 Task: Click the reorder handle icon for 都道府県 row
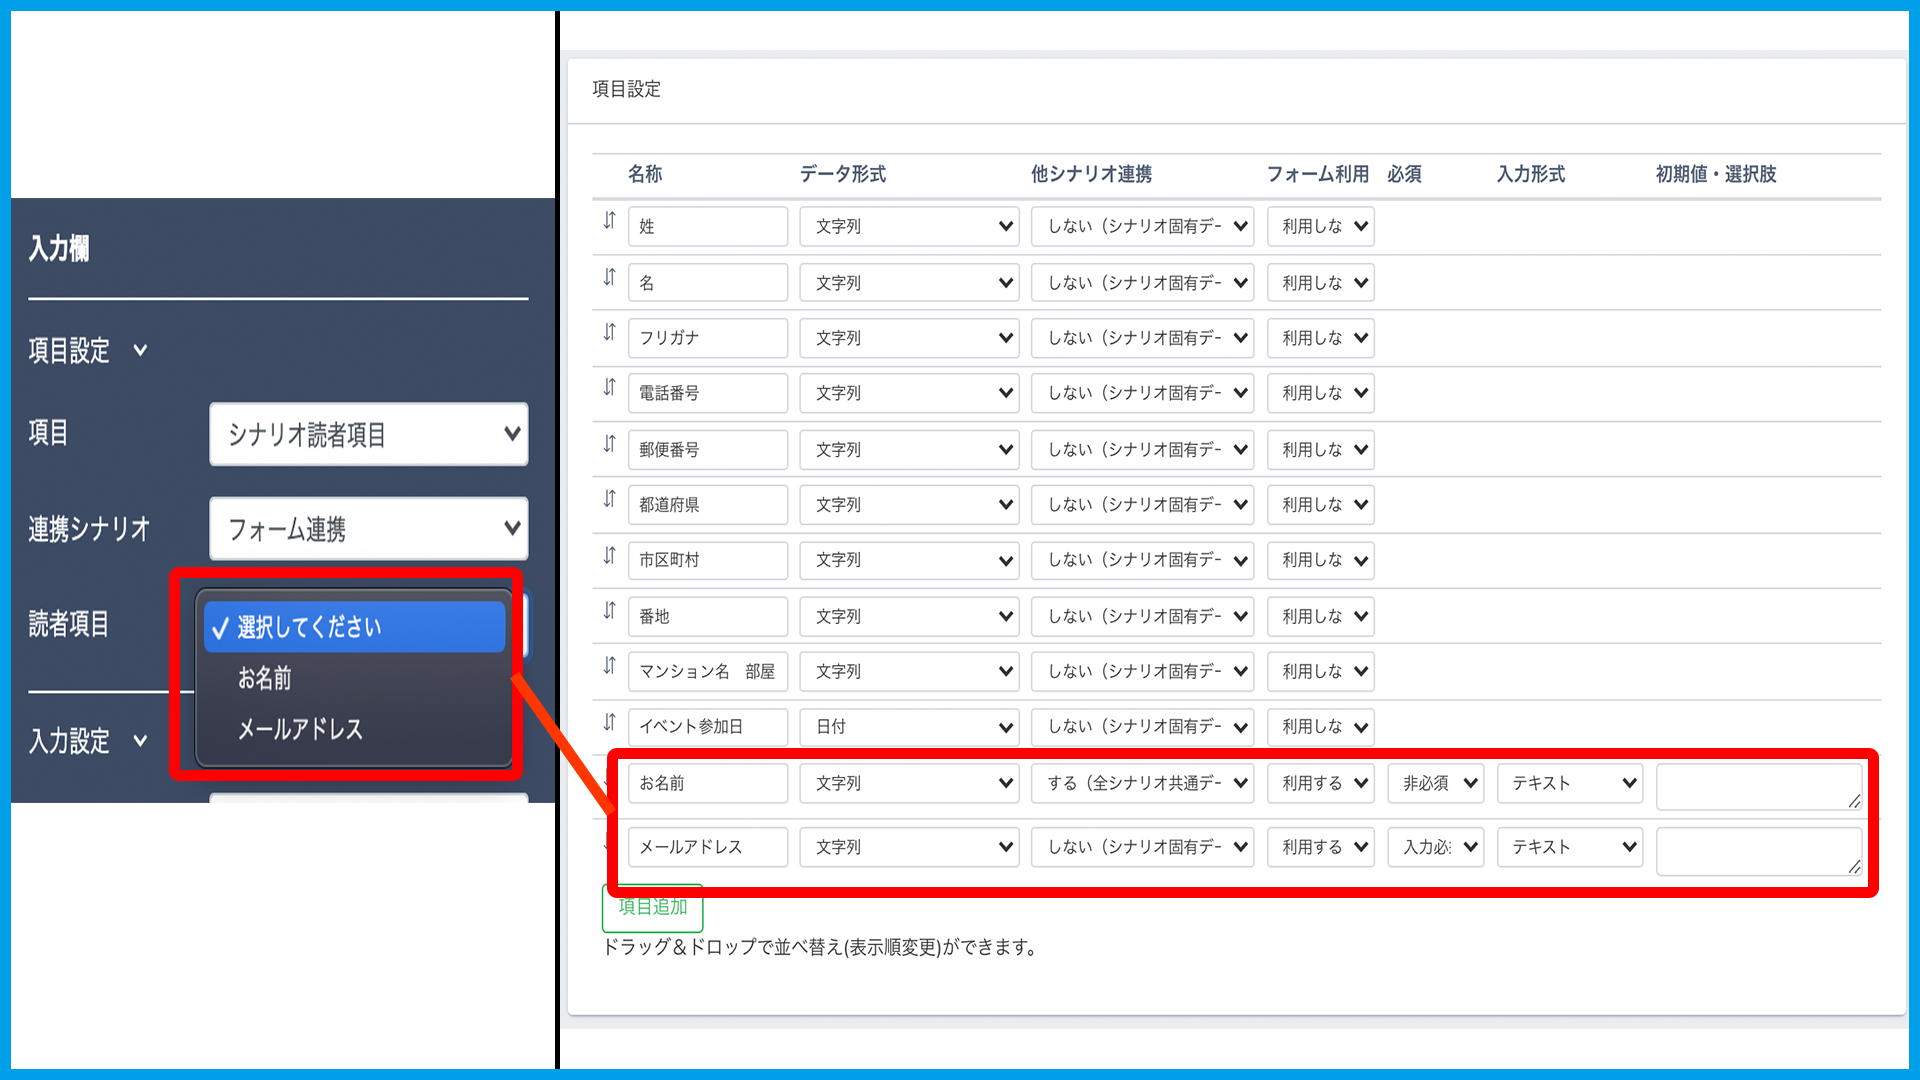coord(609,499)
